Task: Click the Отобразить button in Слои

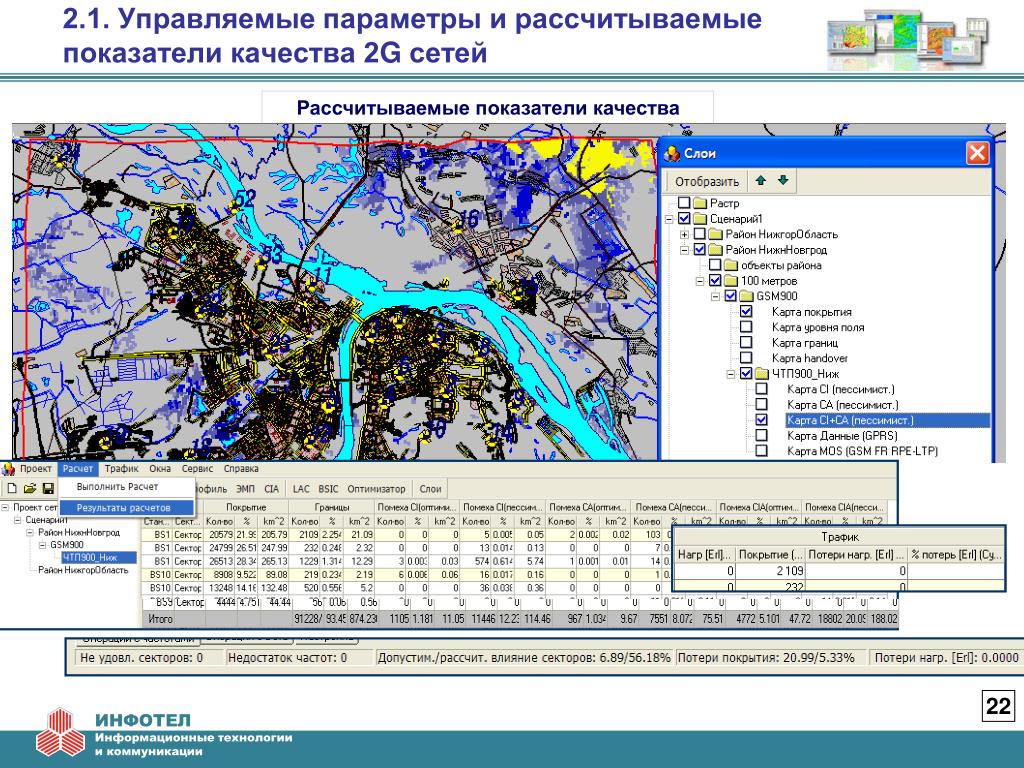Action: 707,181
